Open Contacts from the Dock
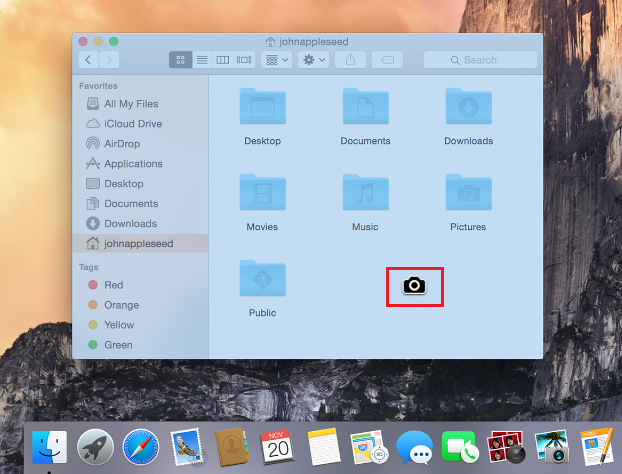This screenshot has height=474, width=622. 232,447
